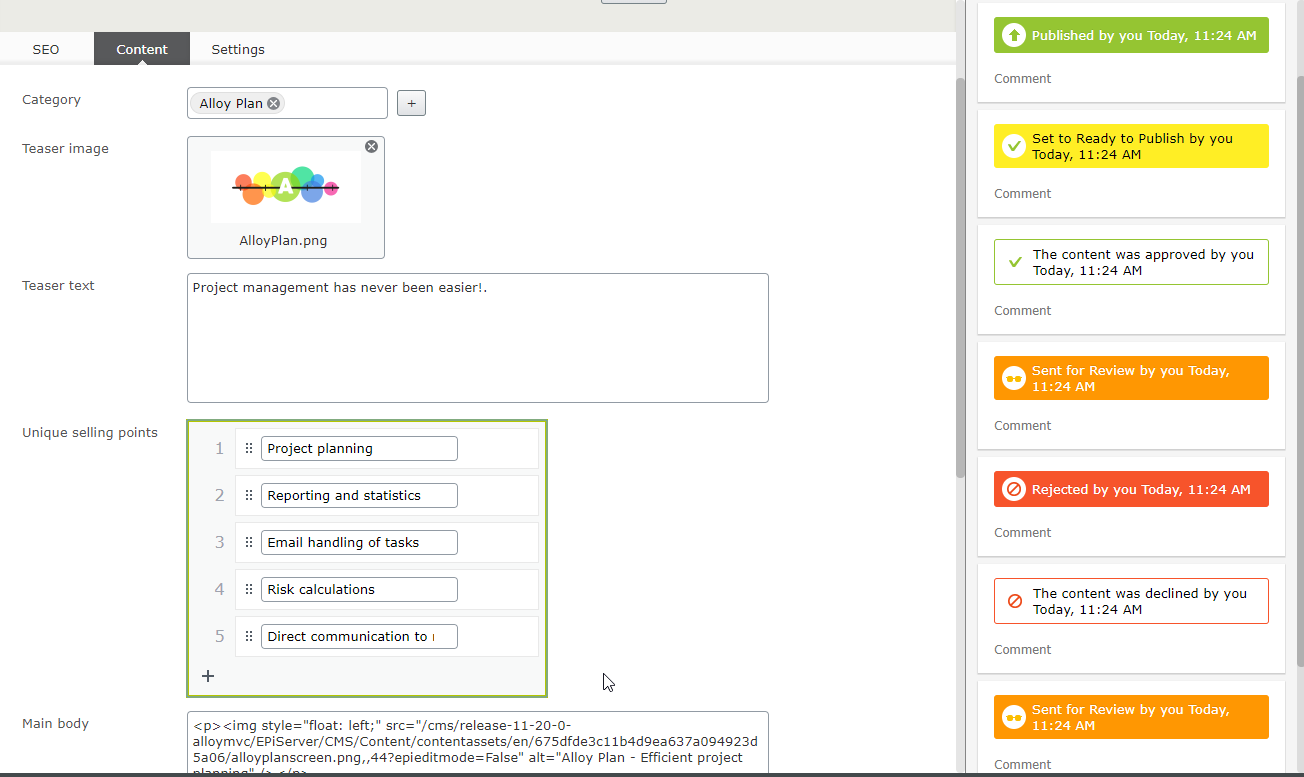Screen dimensions: 1304x777
Task: Add a new unique selling point
Action: tap(208, 676)
